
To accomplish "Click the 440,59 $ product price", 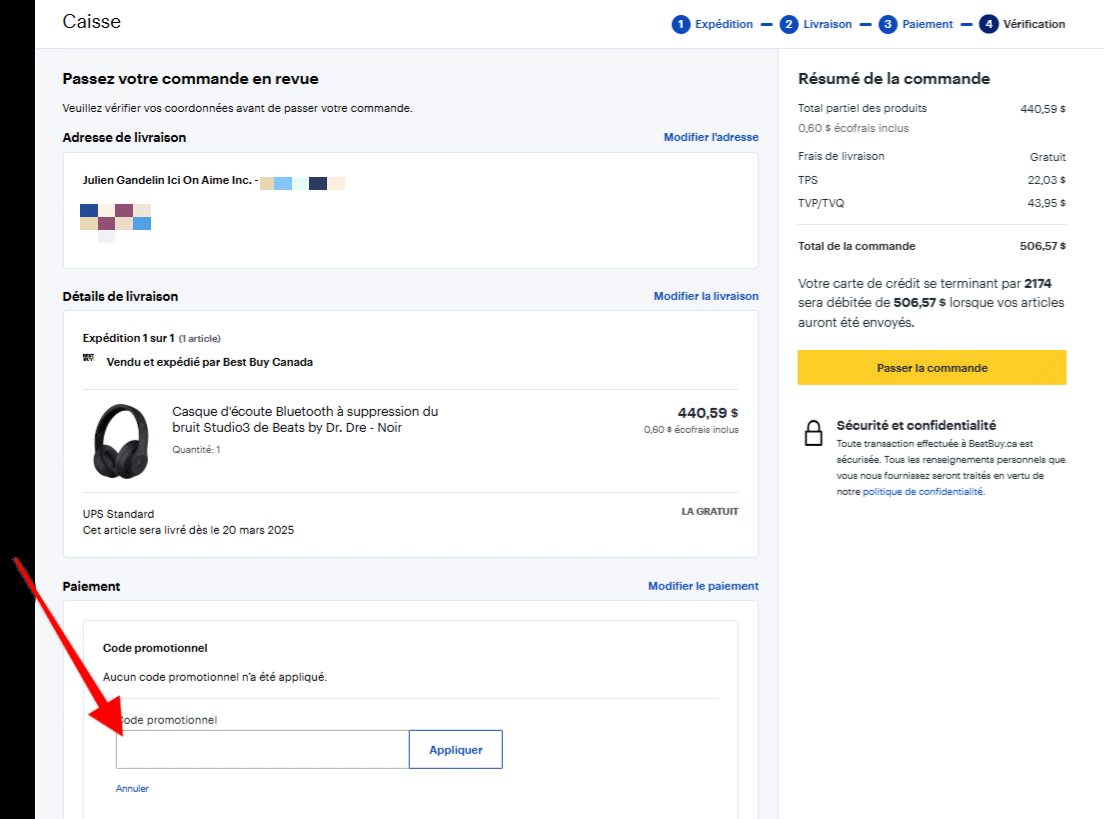I will (708, 413).
